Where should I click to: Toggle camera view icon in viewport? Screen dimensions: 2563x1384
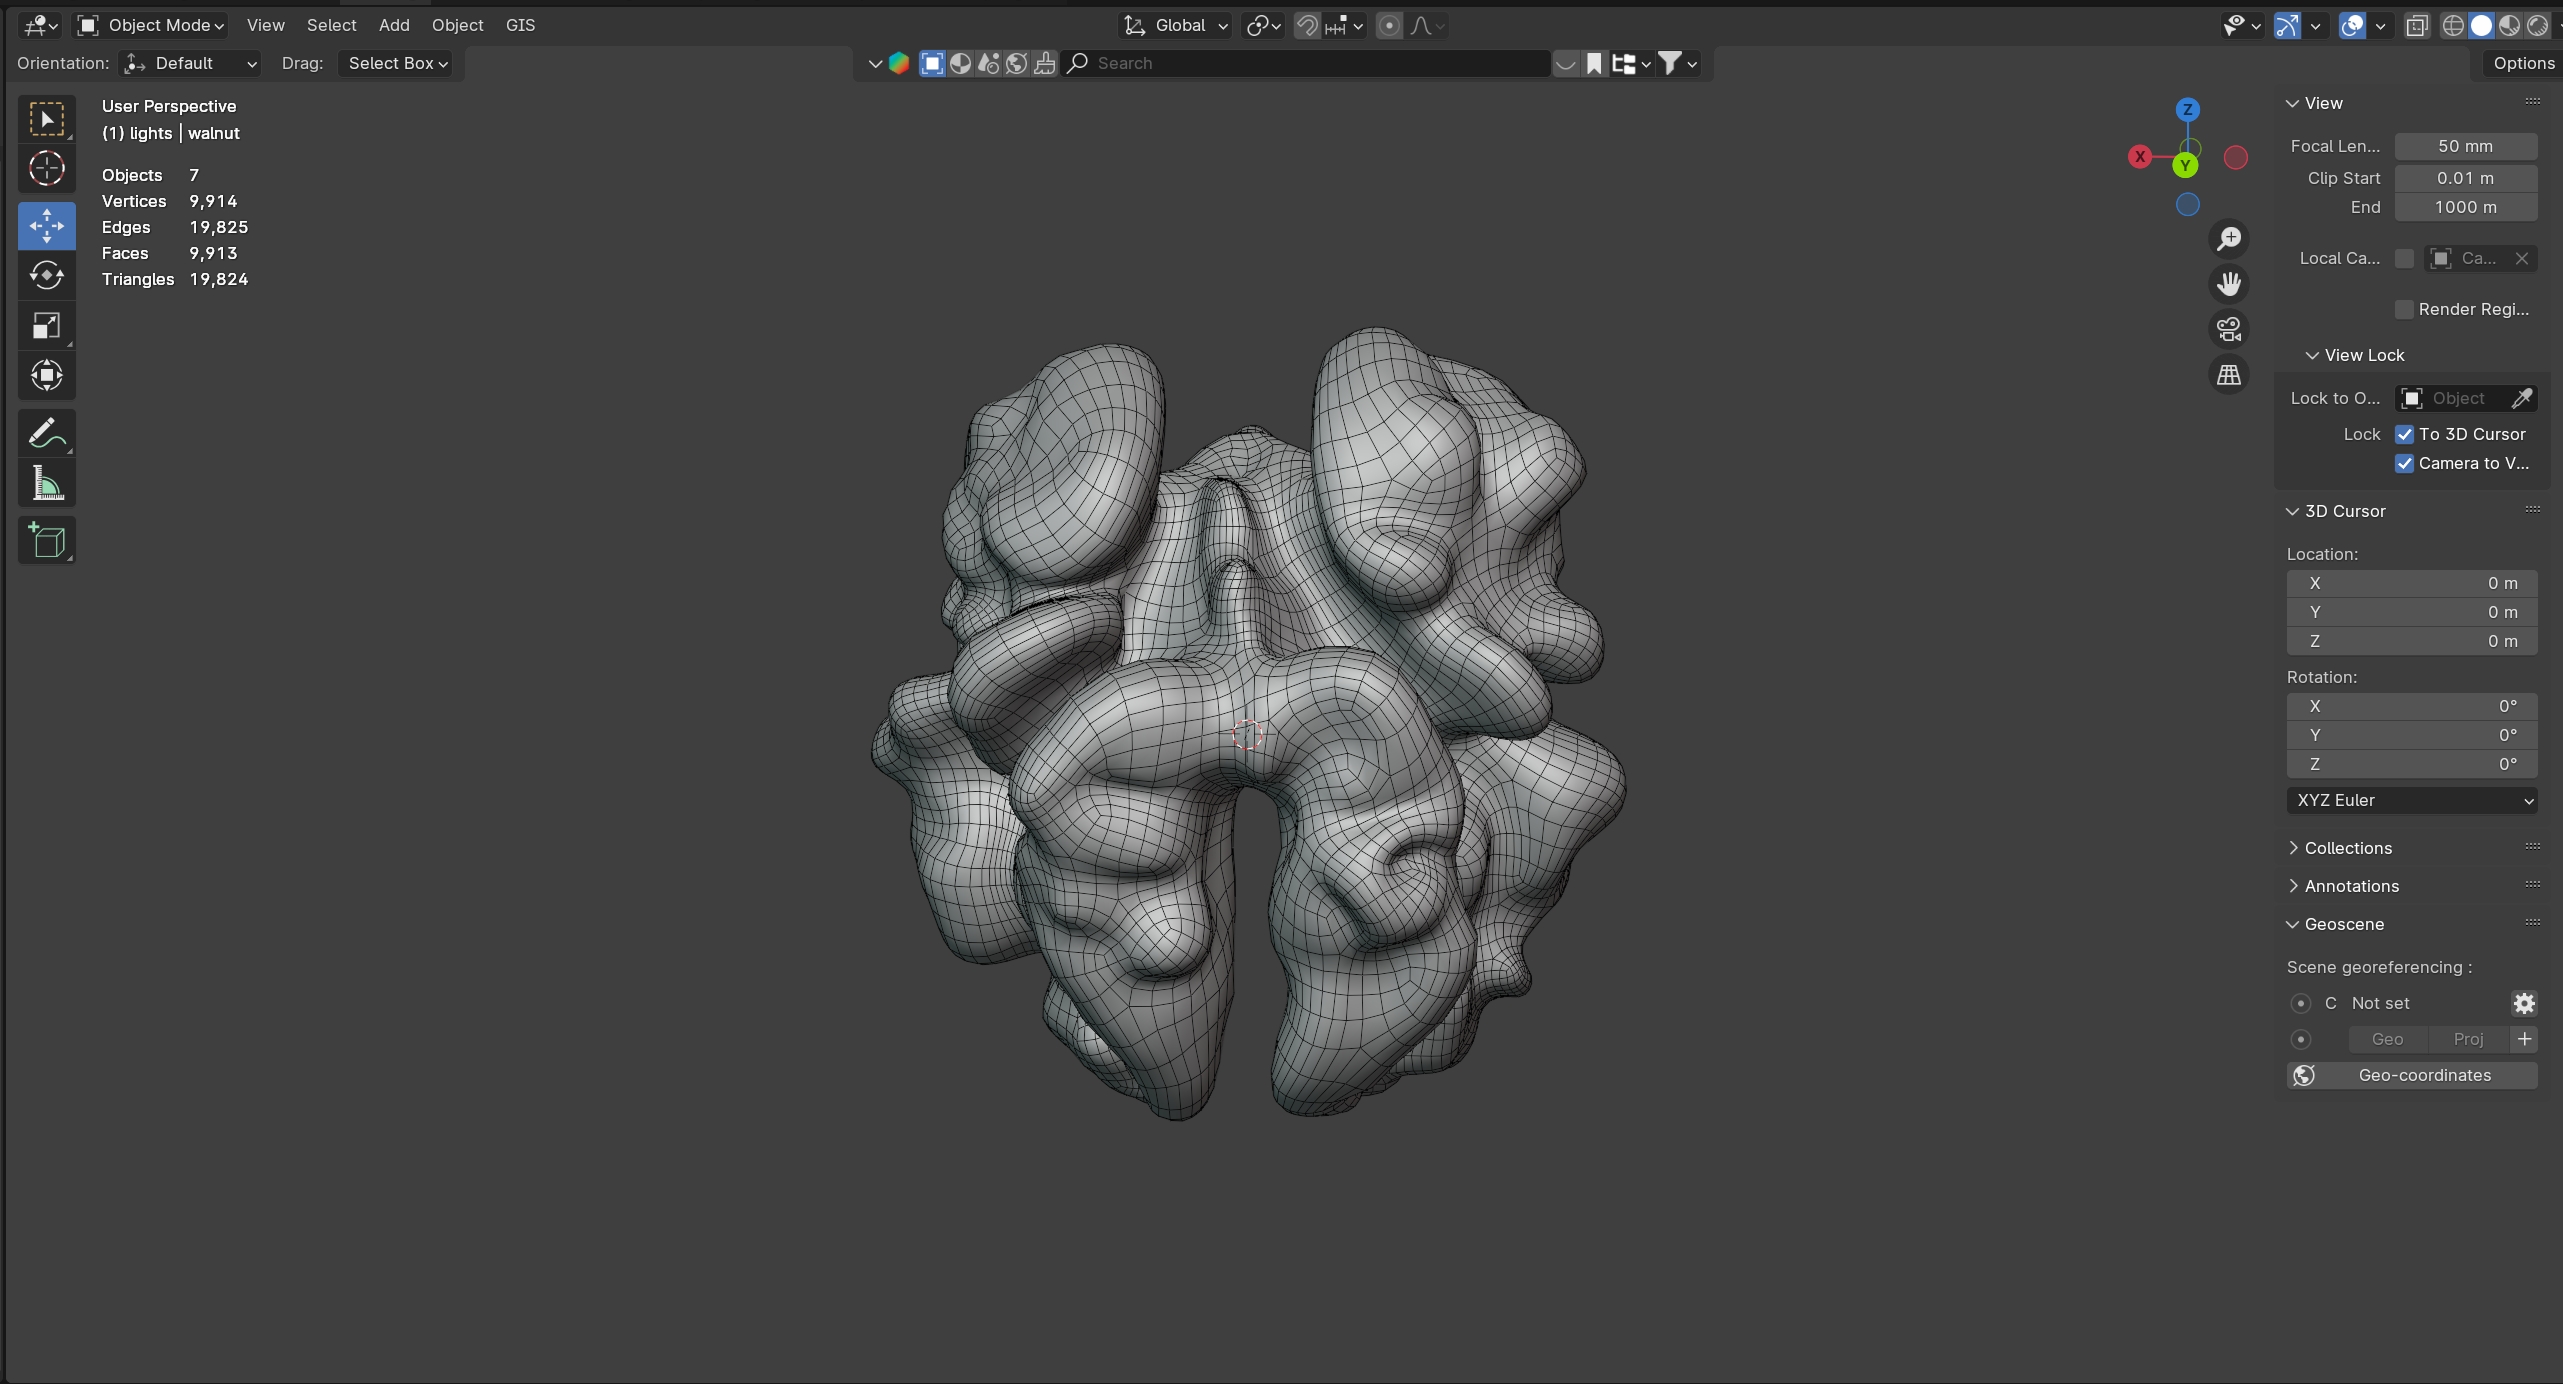[2228, 329]
